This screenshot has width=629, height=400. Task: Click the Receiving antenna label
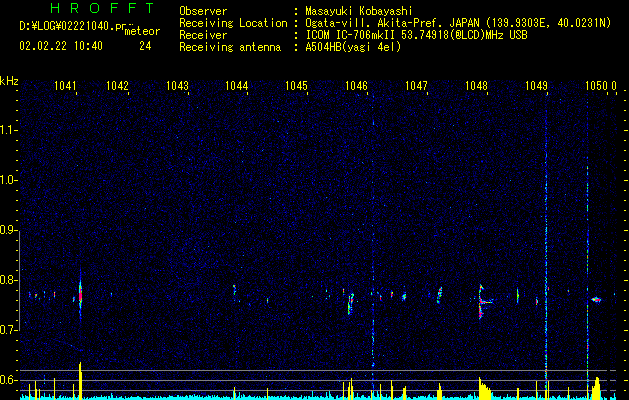[x=230, y=47]
